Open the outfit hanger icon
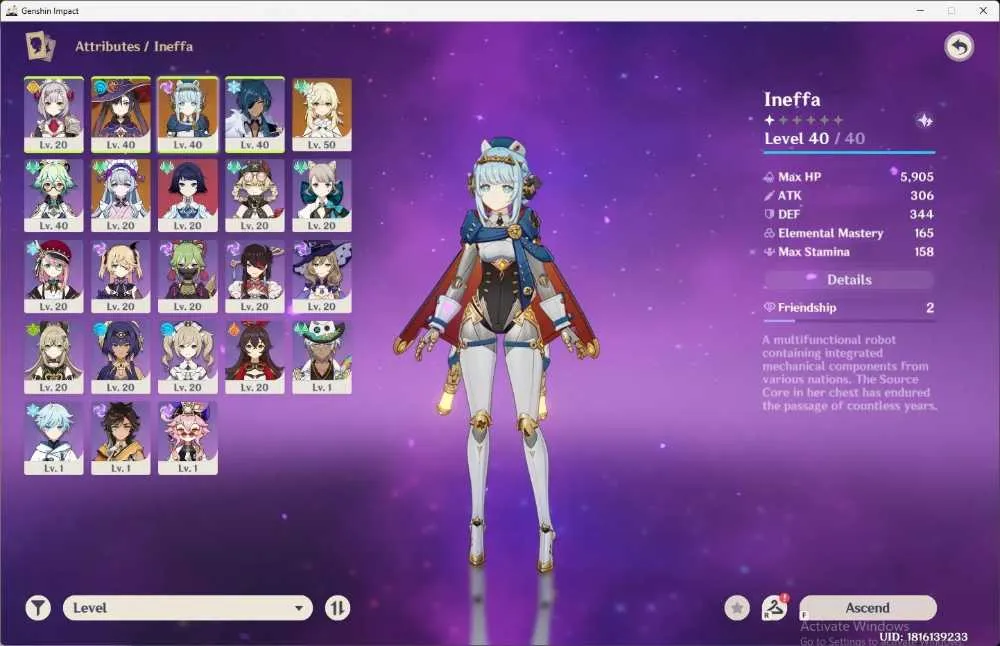Screen dimensions: 1000x646 point(774,608)
